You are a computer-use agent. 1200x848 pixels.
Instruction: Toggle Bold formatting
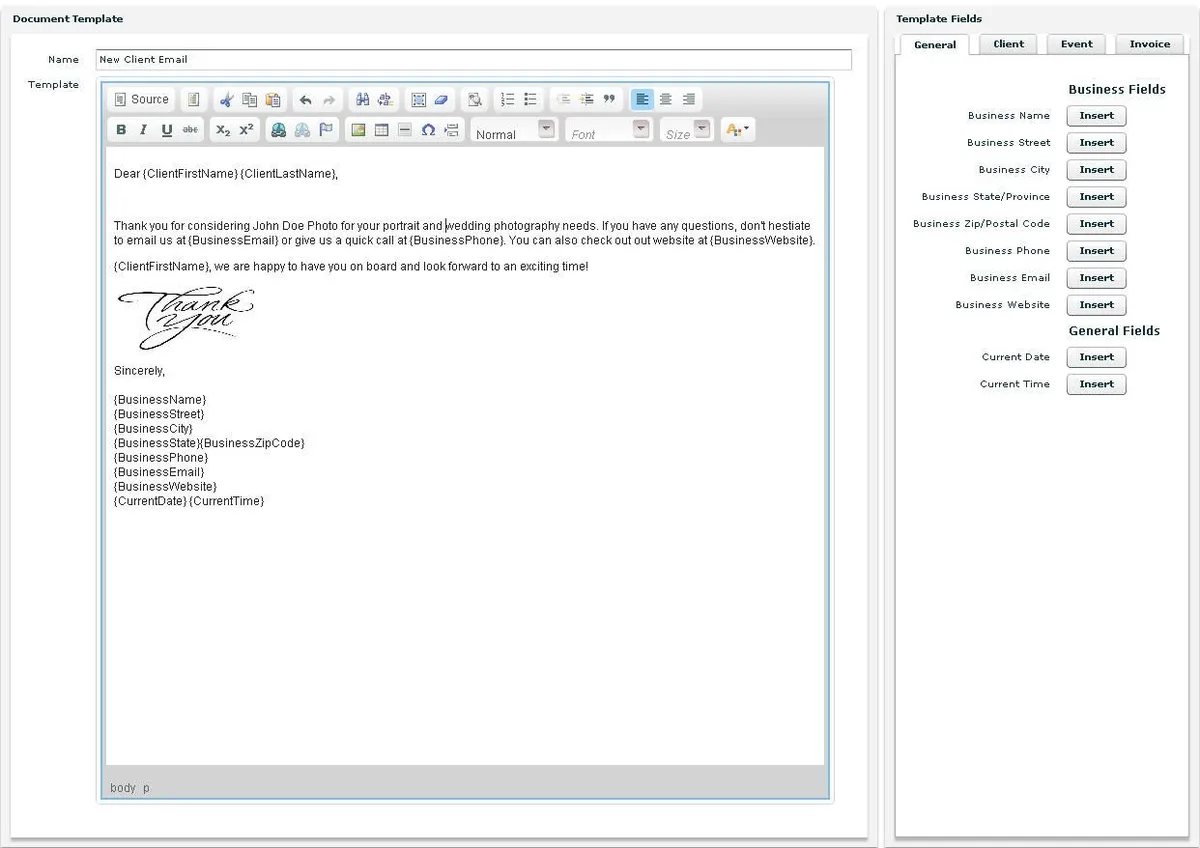pyautogui.click(x=122, y=130)
